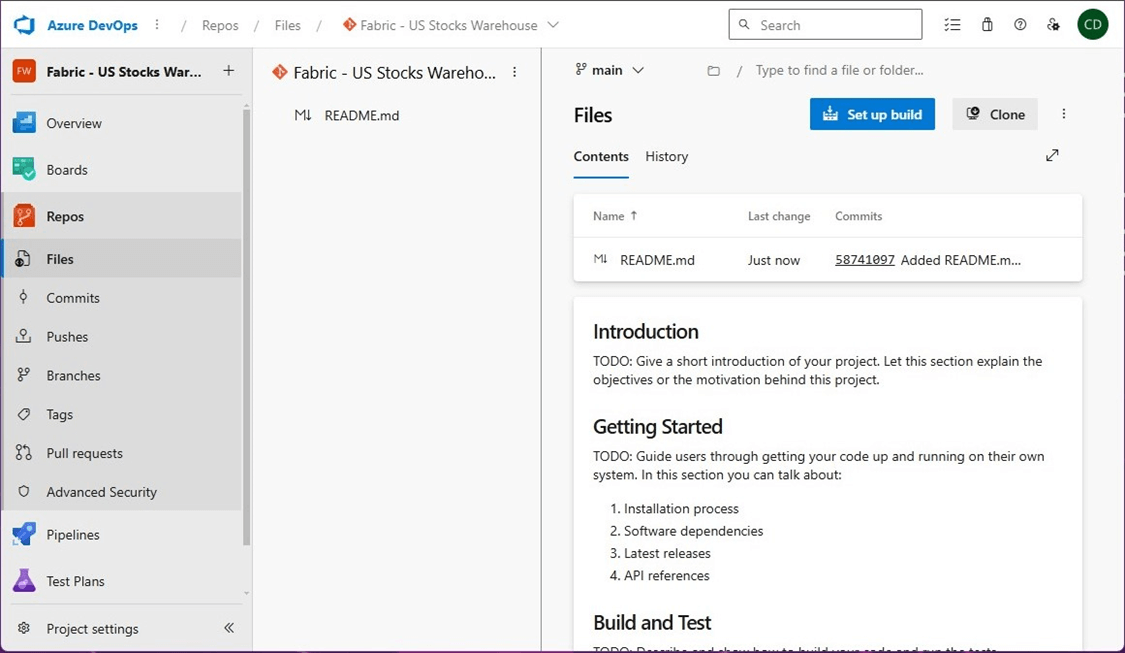1125x653 pixels.
Task: Open commit 58741097 link
Action: (x=865, y=260)
